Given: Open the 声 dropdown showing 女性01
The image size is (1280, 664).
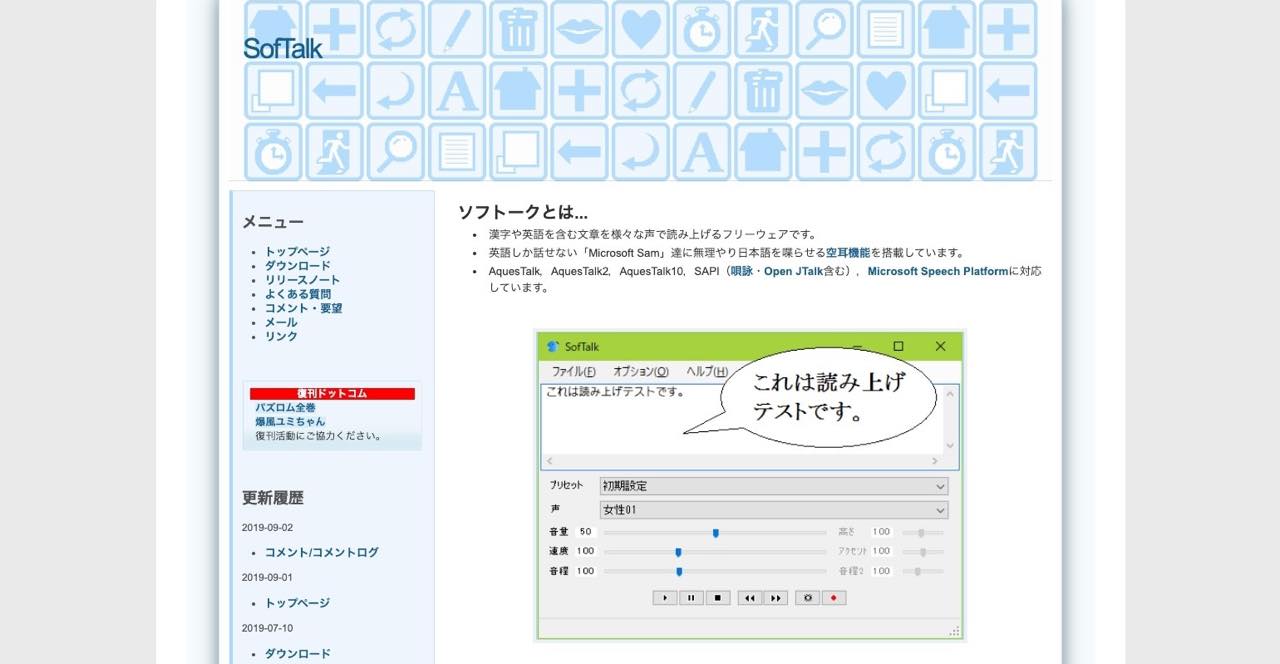Looking at the screenshot, I should (773, 510).
